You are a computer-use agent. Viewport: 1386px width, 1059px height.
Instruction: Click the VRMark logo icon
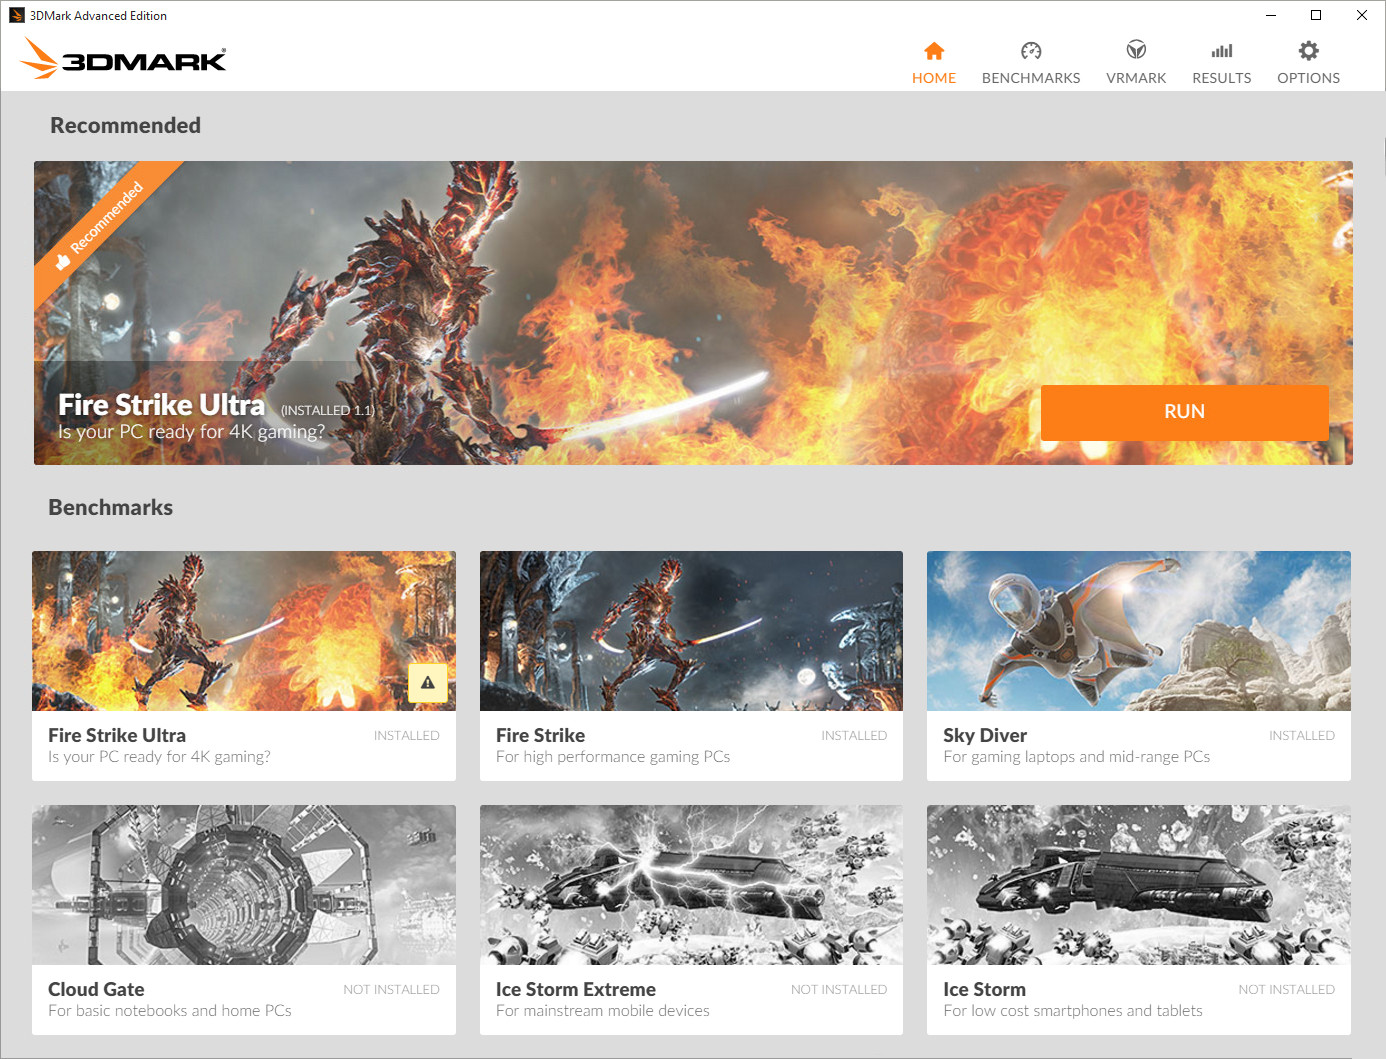click(1136, 50)
